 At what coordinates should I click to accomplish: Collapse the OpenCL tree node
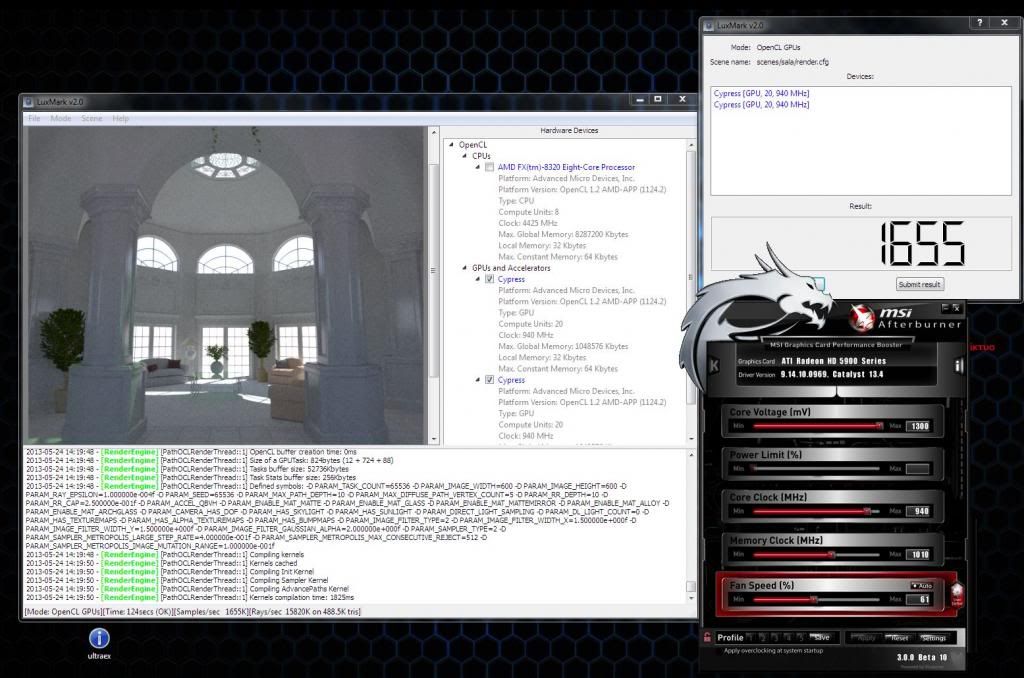click(x=451, y=145)
